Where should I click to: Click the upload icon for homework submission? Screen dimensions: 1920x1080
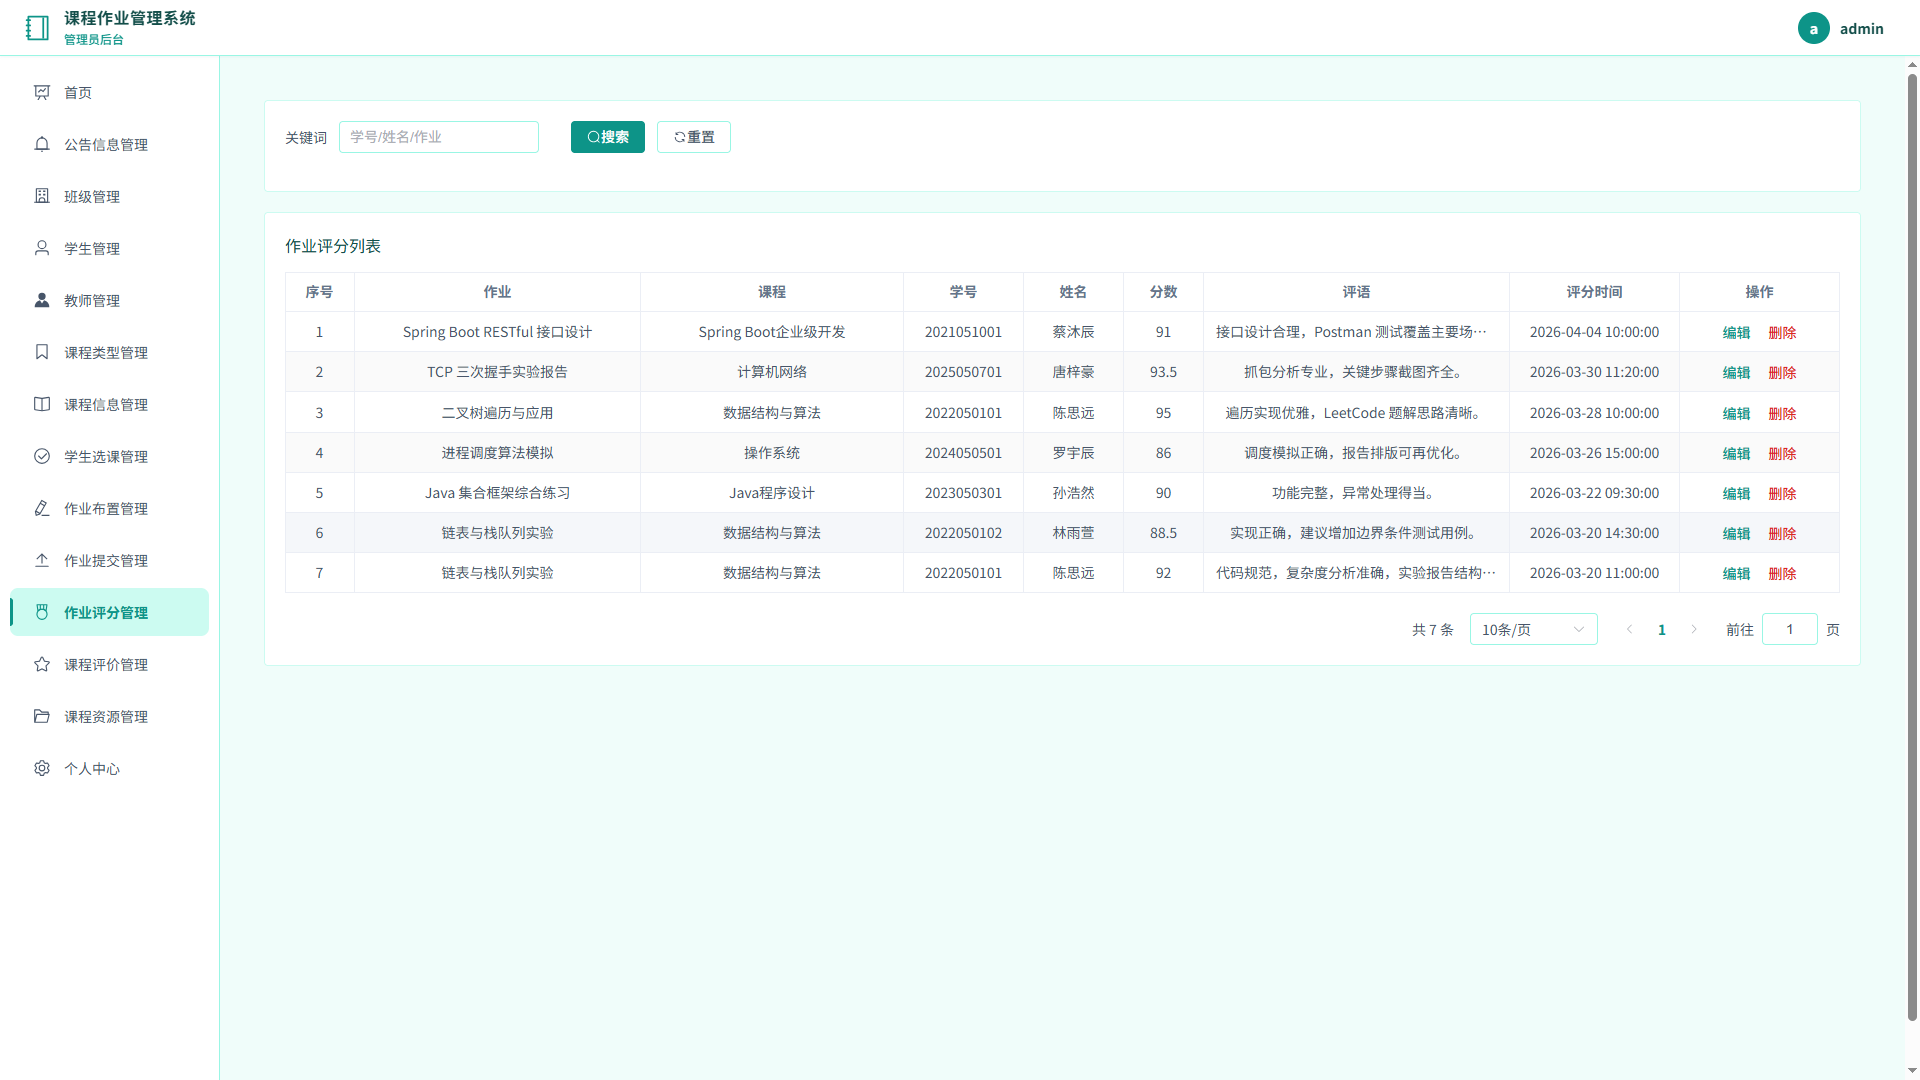tap(42, 560)
